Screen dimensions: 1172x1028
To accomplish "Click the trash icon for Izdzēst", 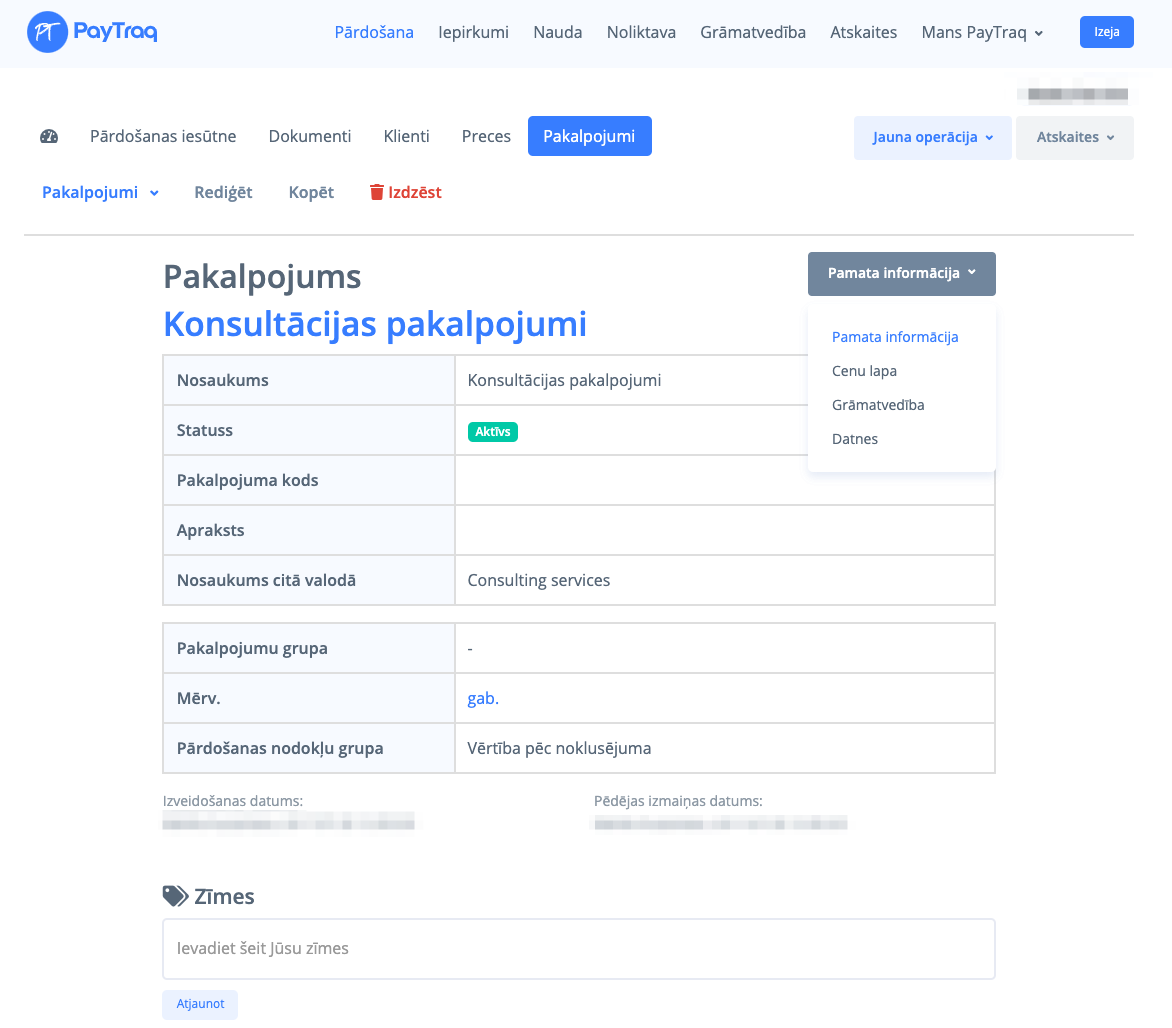I will click(377, 192).
